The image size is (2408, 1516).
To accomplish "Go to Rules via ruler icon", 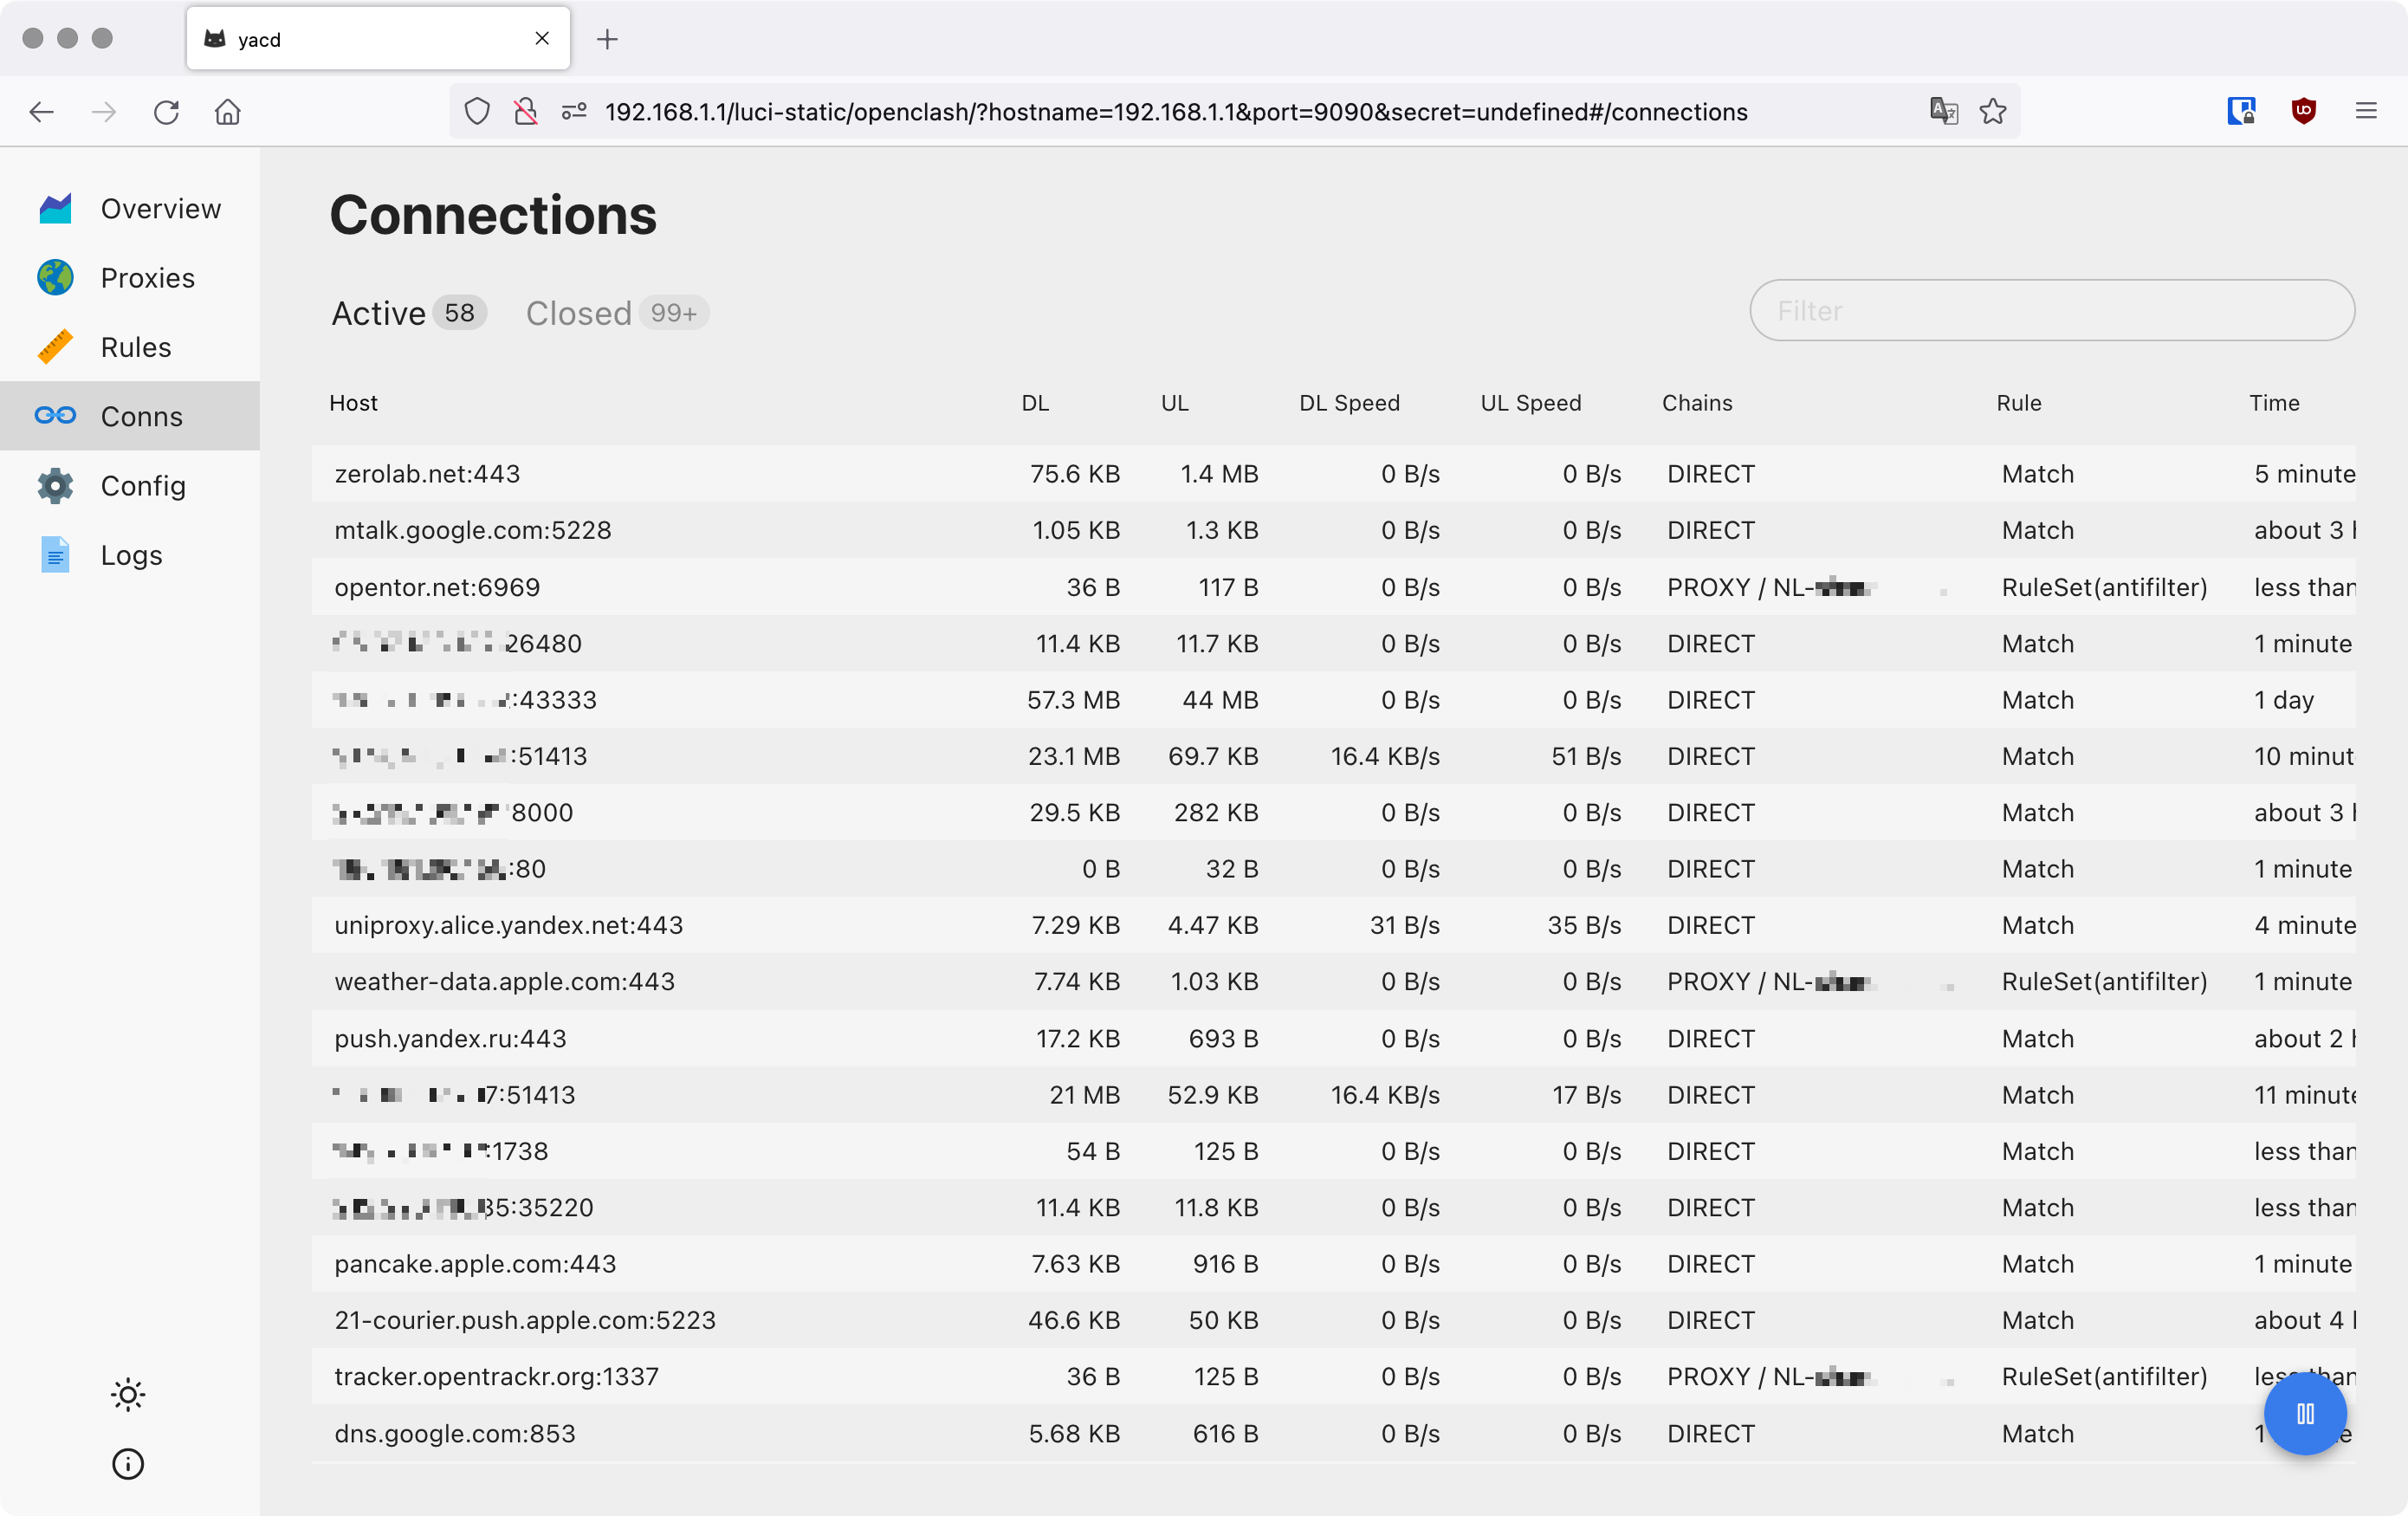I will [x=55, y=347].
